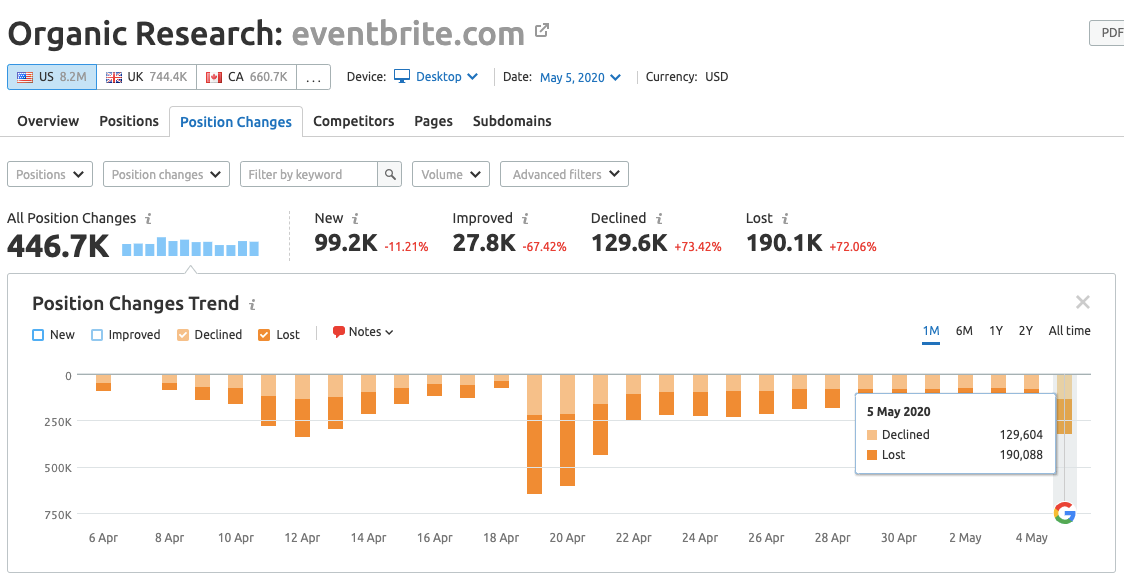
Task: Switch to the Subdomains tab
Action: [512, 121]
